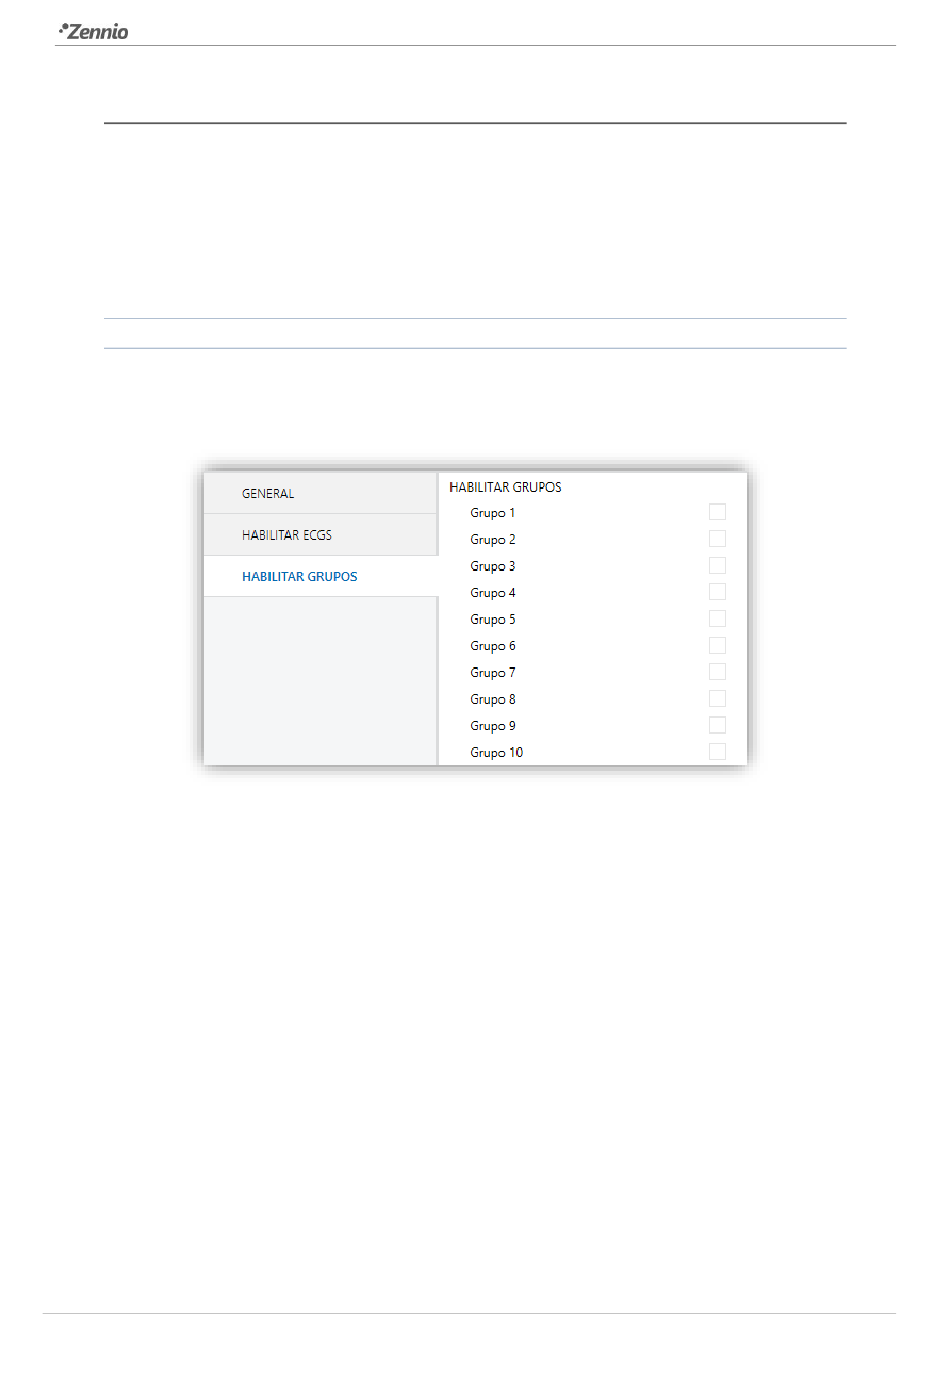Image resolution: width=950 pixels, height=1378 pixels.
Task: Enable the Grupo 6 checkbox
Action: coord(717,645)
